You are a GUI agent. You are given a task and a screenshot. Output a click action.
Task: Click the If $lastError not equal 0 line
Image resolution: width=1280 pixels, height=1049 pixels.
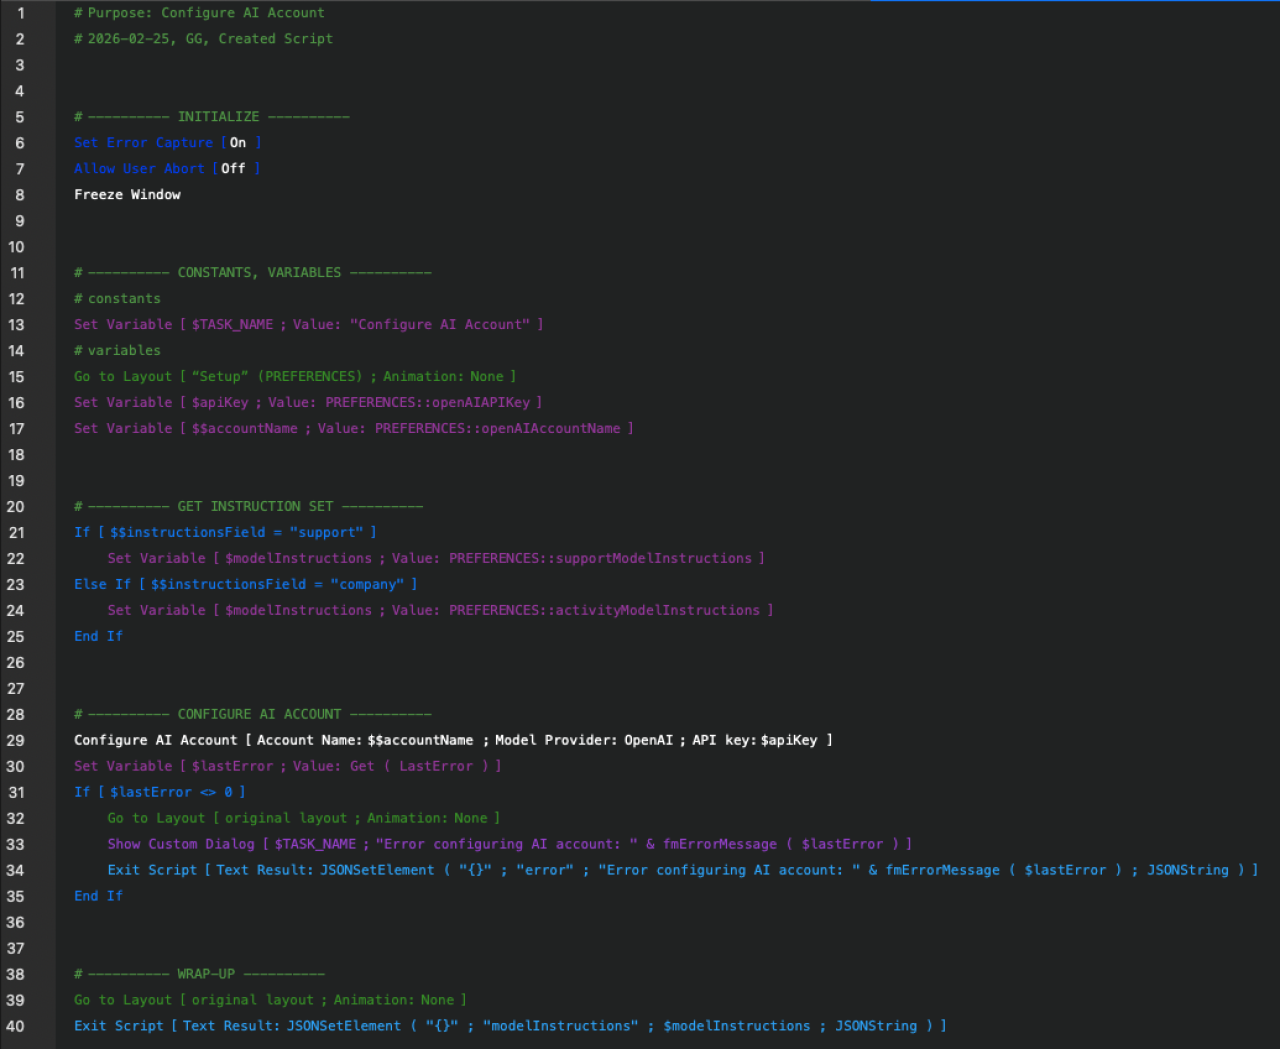point(159,793)
